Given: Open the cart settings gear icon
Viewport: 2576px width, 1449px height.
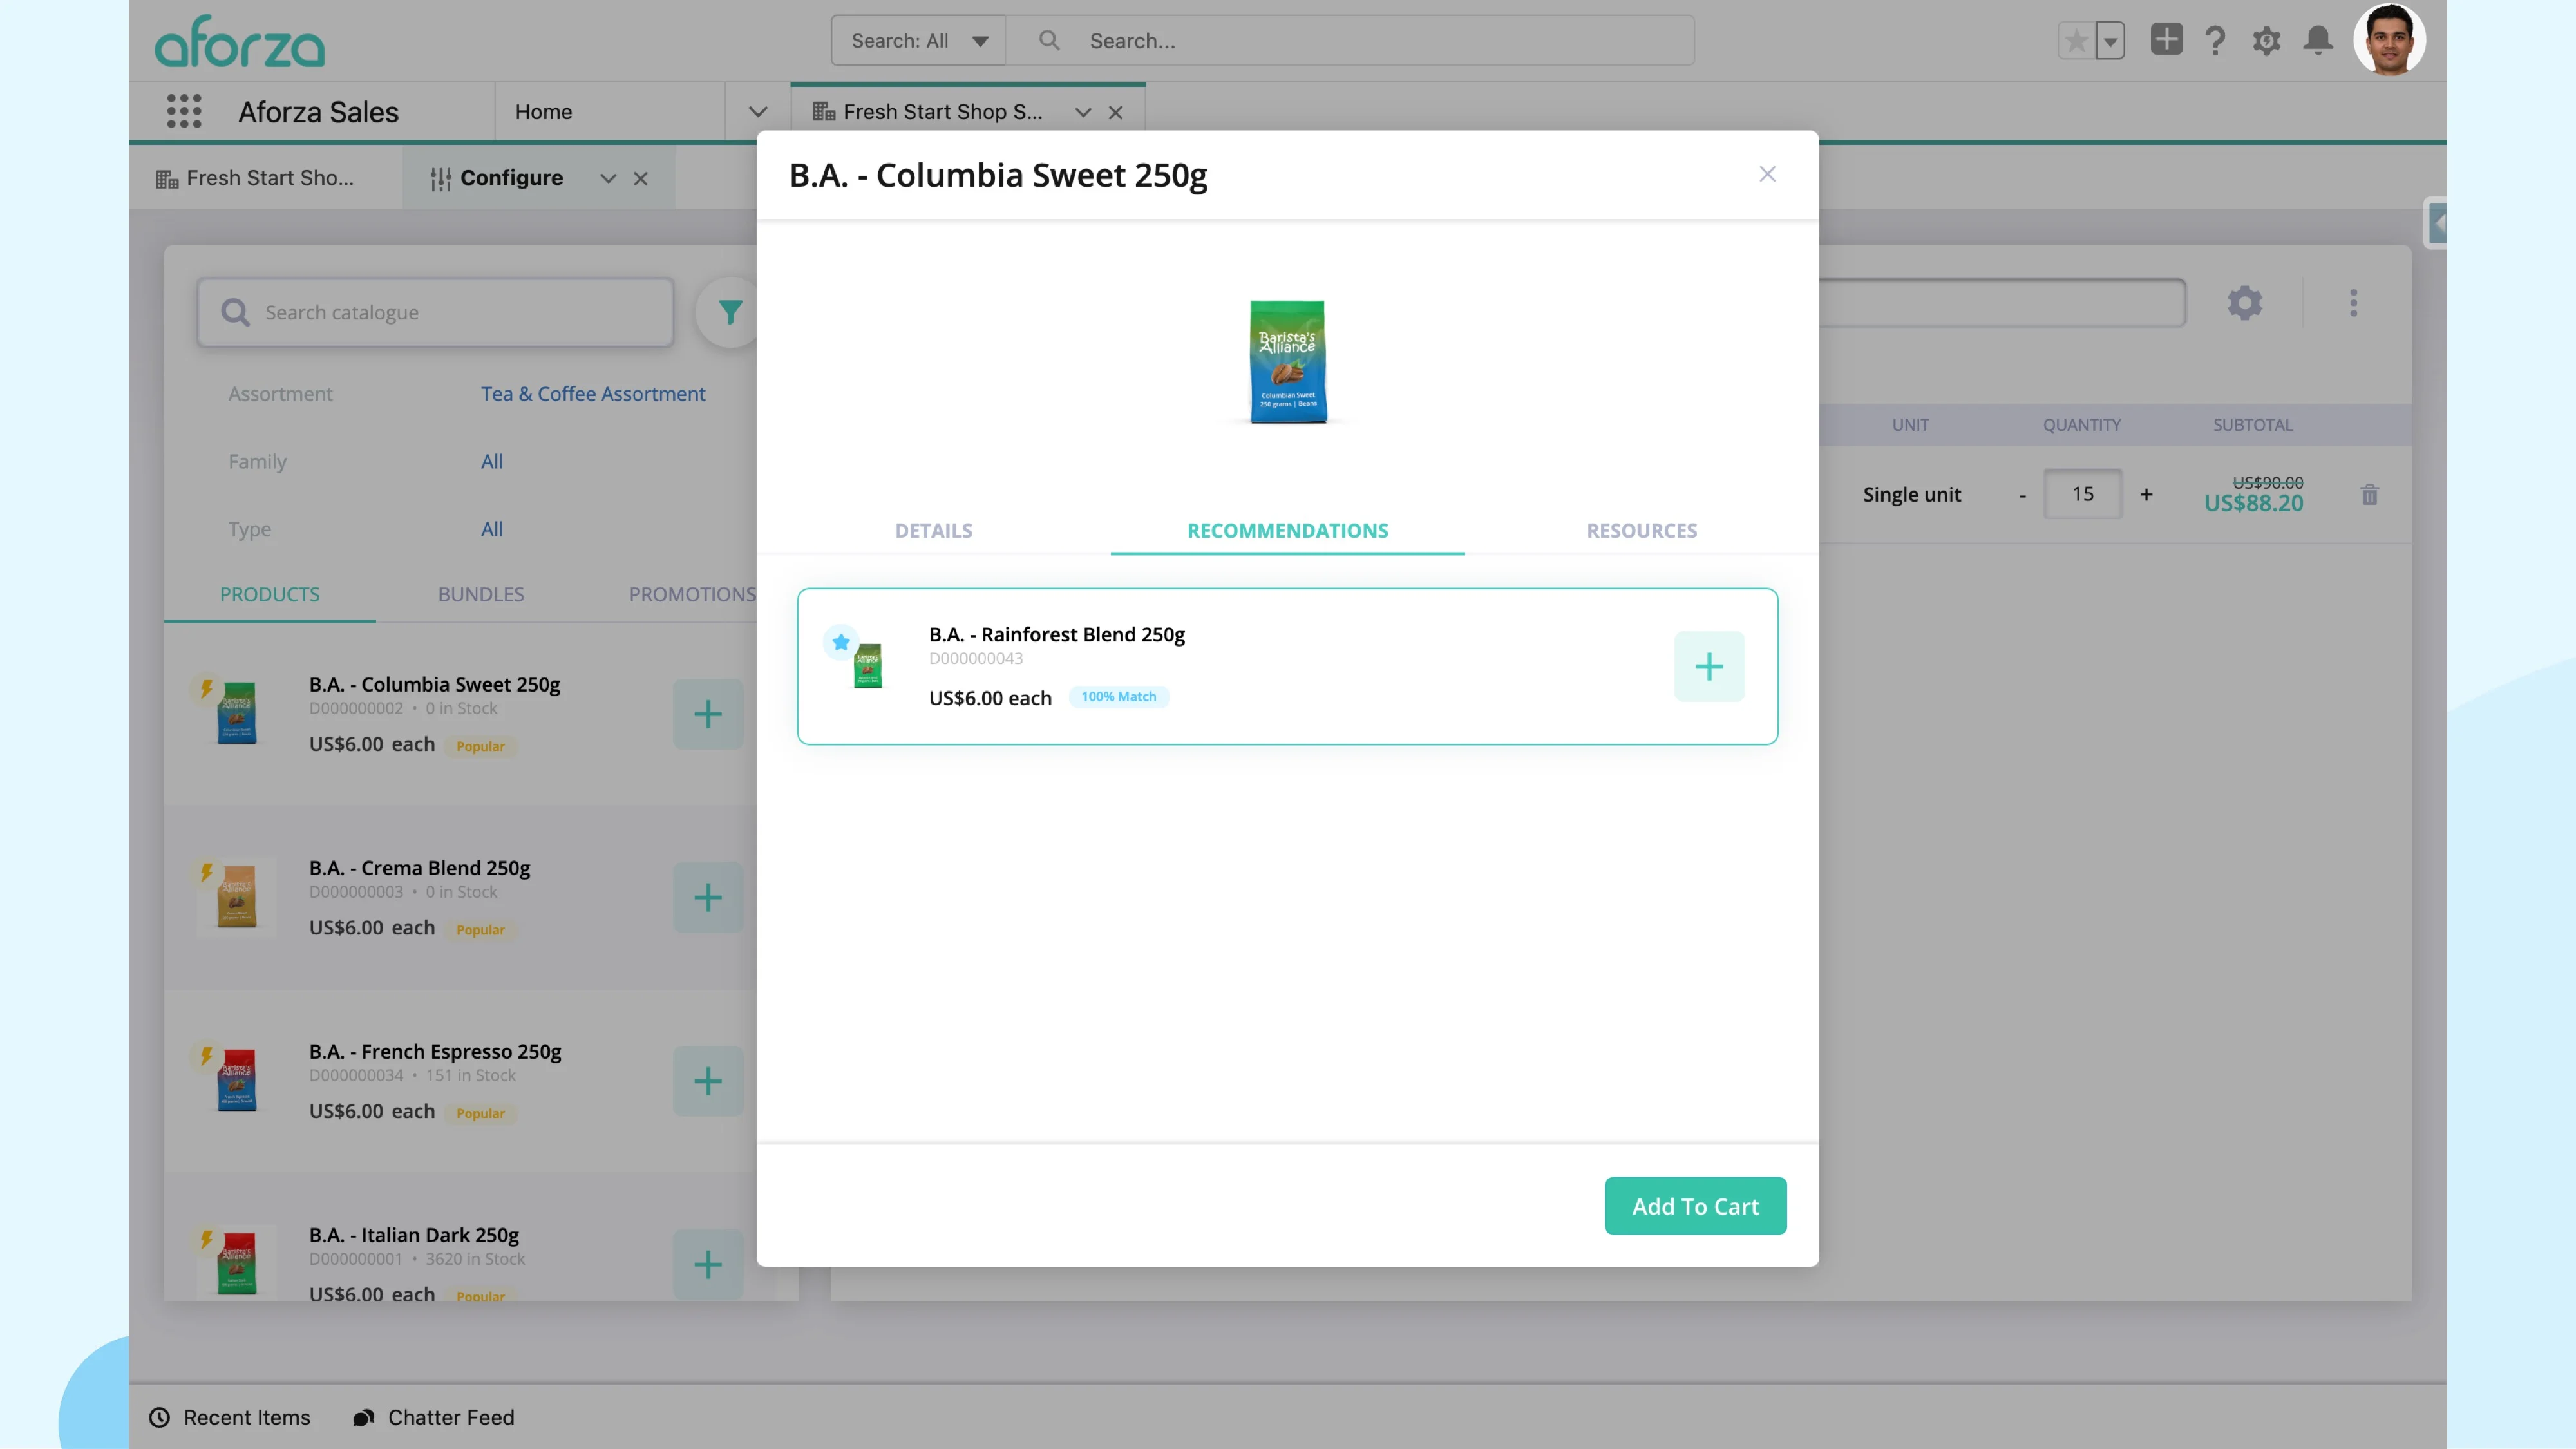Looking at the screenshot, I should 2244,303.
